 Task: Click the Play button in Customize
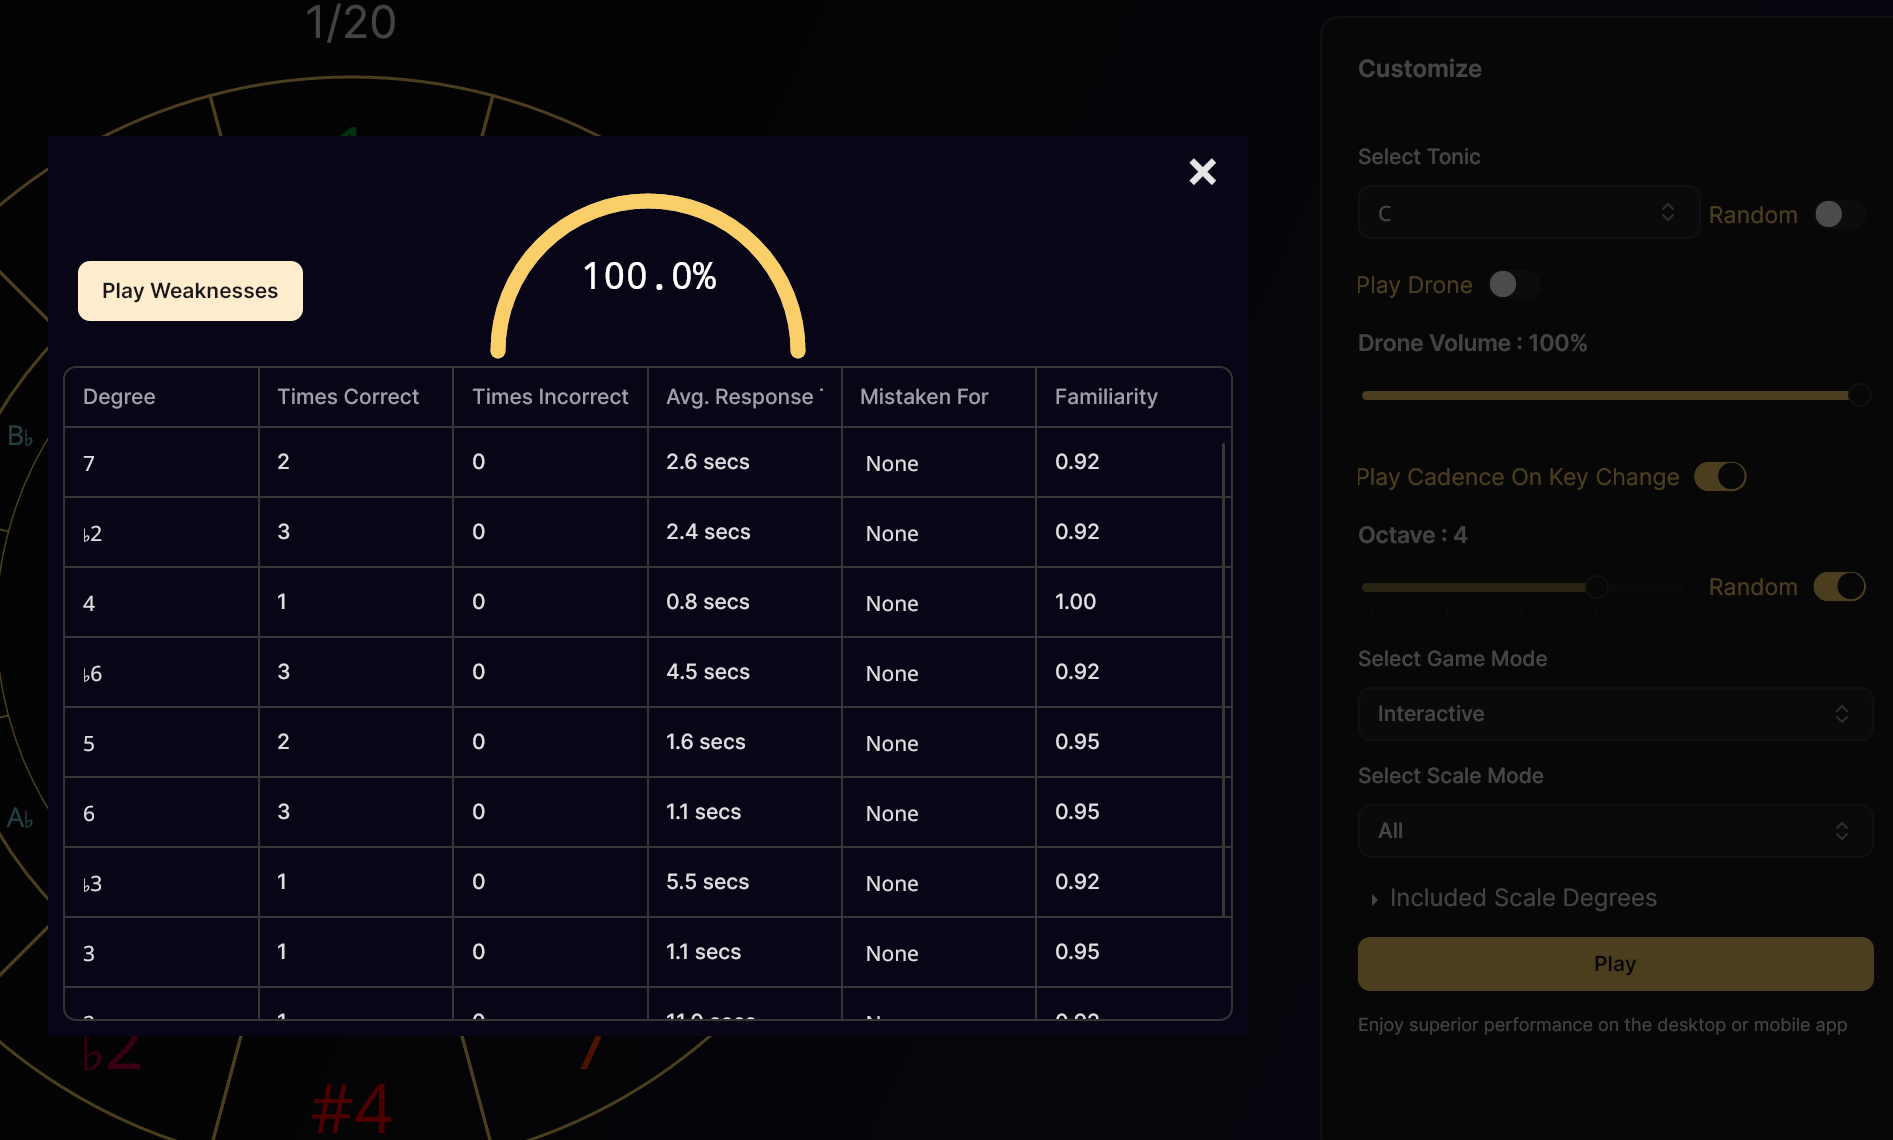(1615, 964)
